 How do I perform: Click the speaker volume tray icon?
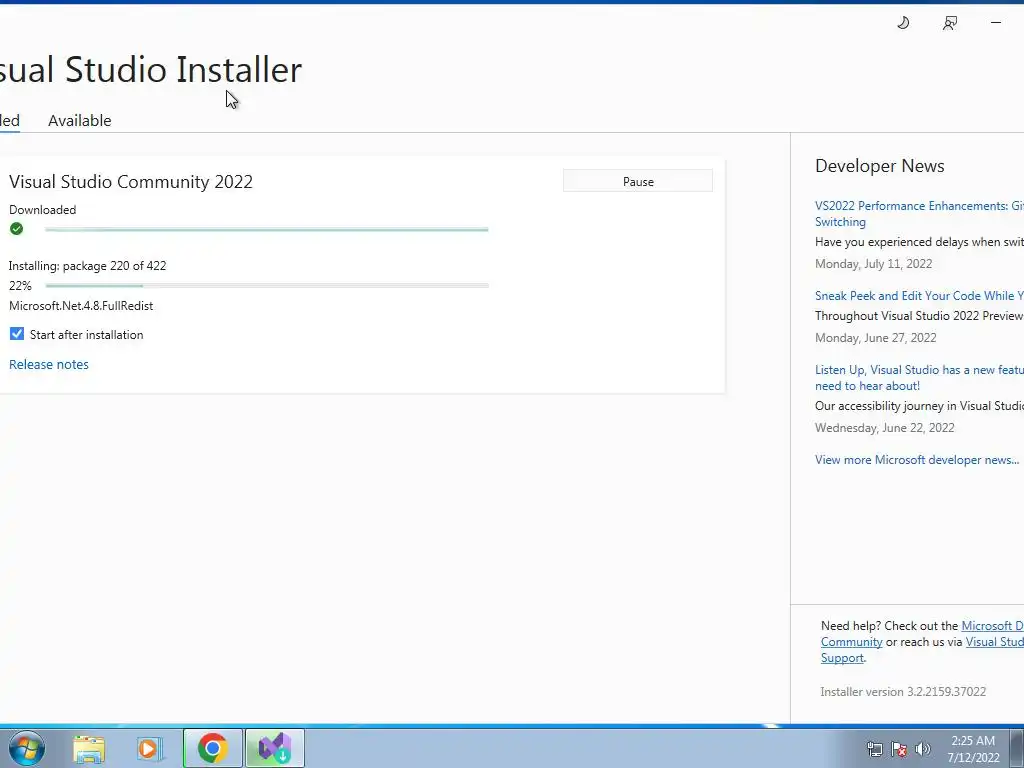[923, 749]
